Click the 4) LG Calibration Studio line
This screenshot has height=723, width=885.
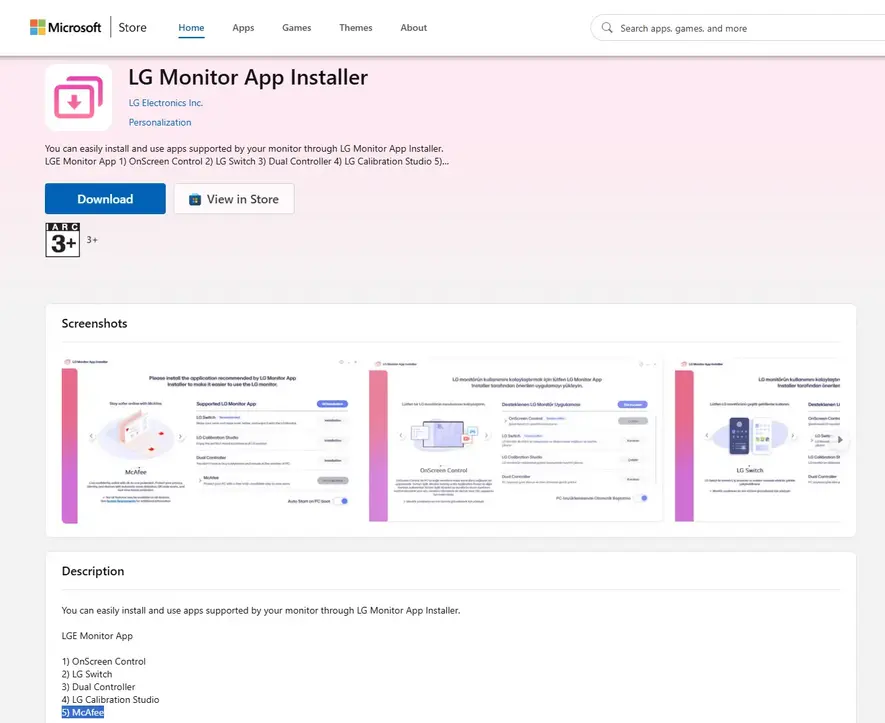pyautogui.click(x=111, y=700)
